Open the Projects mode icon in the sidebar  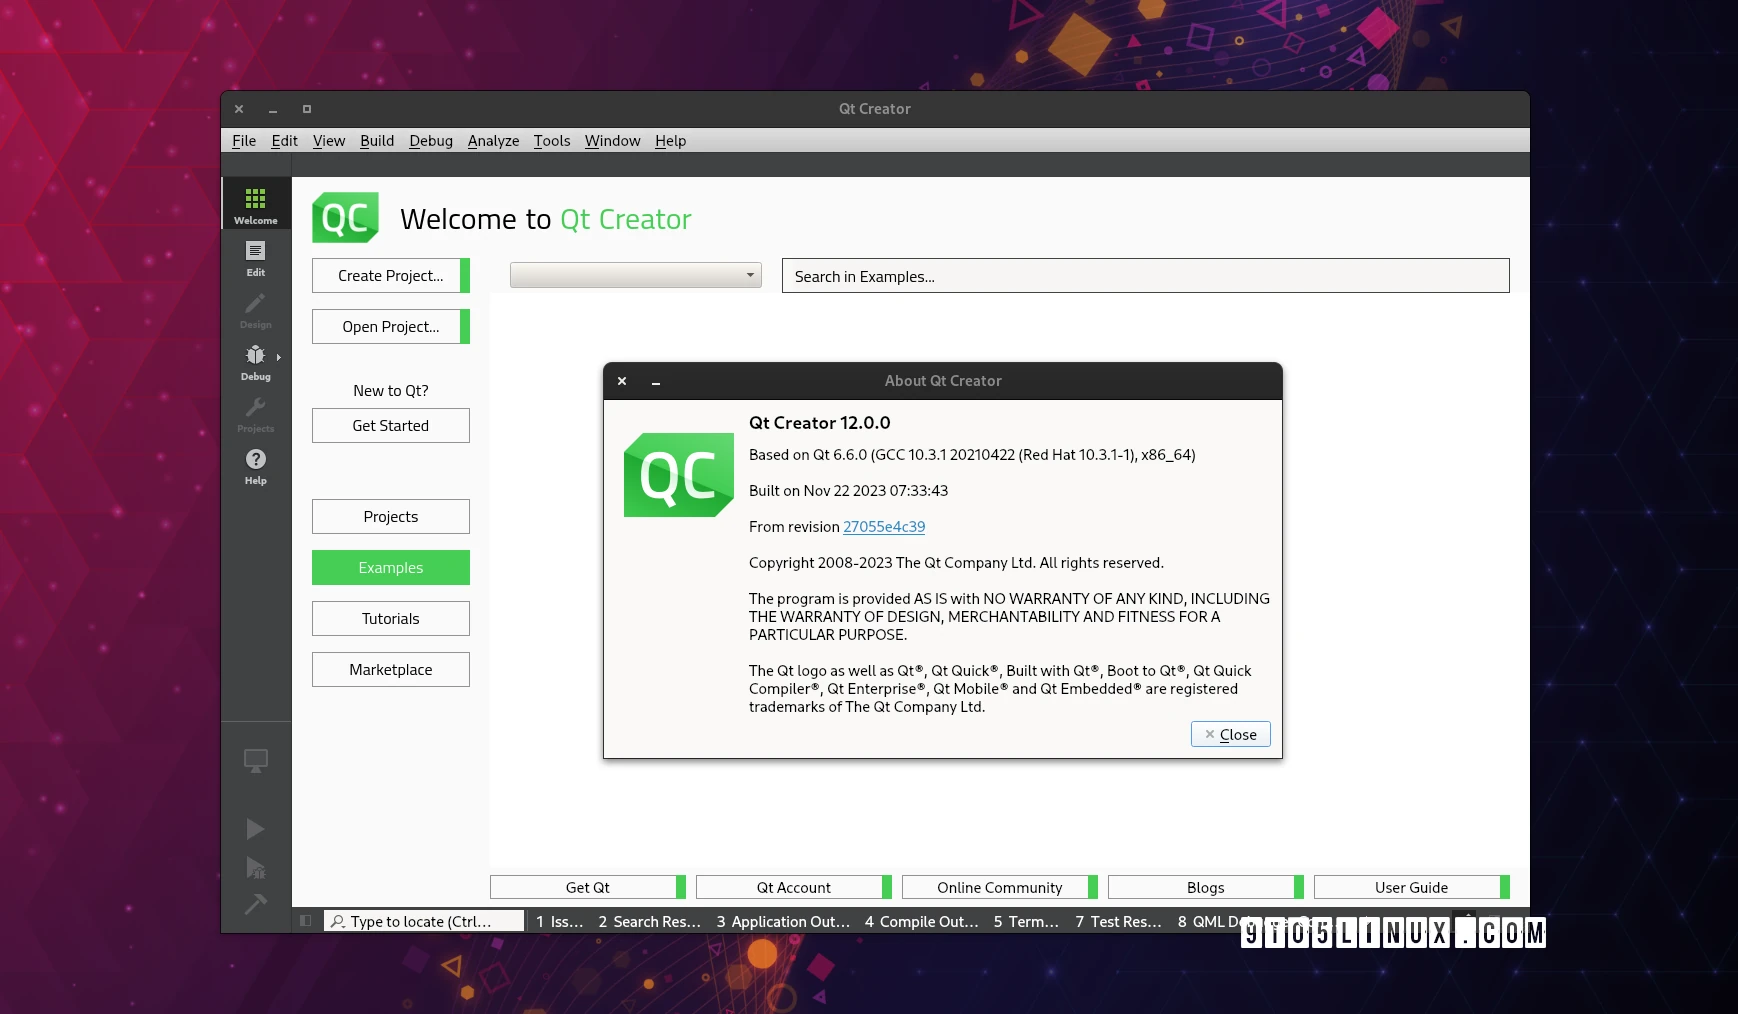pos(255,413)
